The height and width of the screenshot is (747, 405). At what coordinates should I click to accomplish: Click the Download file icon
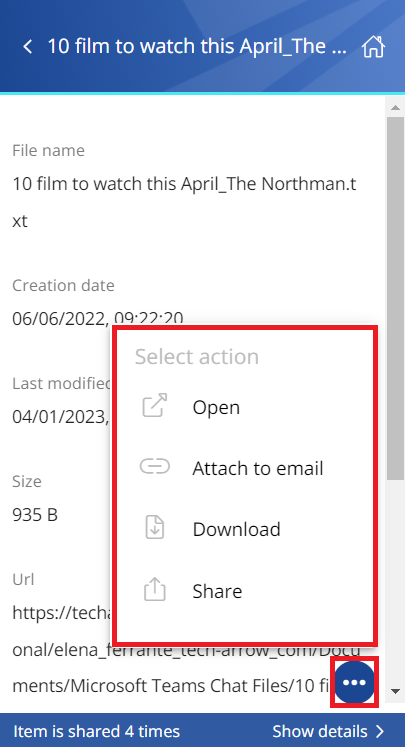click(x=154, y=528)
